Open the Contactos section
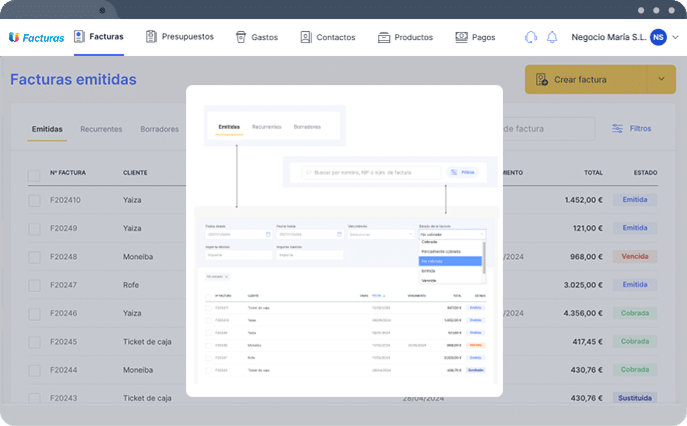The height and width of the screenshot is (426, 687). [328, 37]
